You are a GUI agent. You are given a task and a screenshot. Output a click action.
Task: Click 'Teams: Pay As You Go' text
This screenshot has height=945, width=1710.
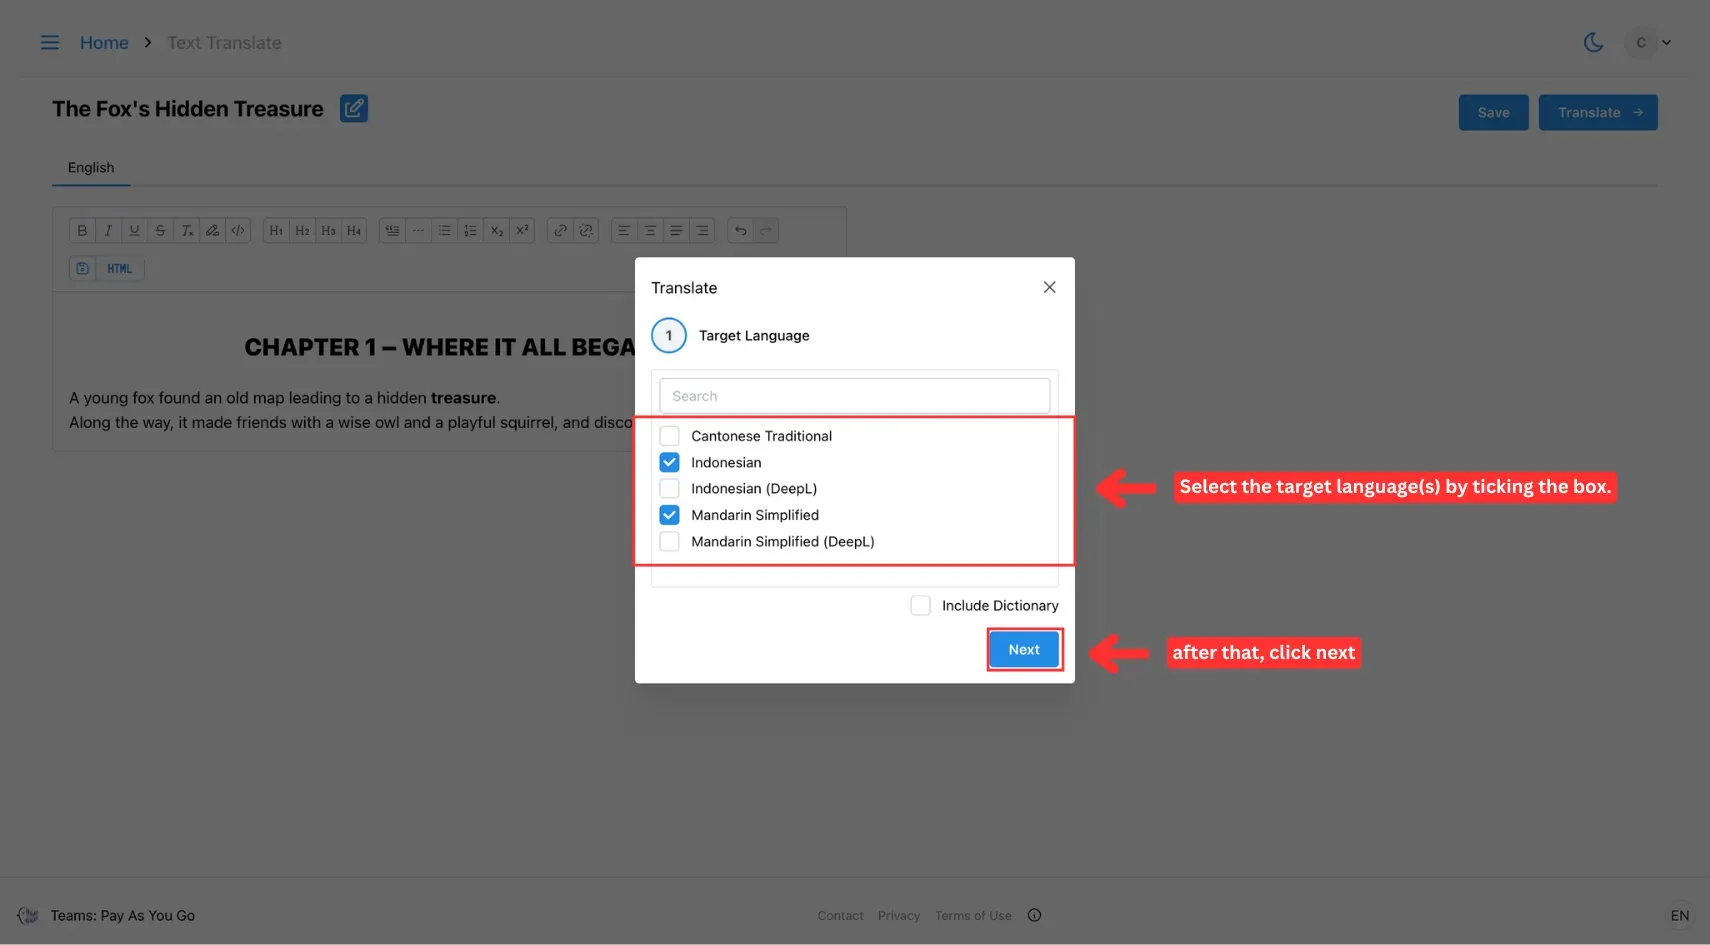coord(123,915)
